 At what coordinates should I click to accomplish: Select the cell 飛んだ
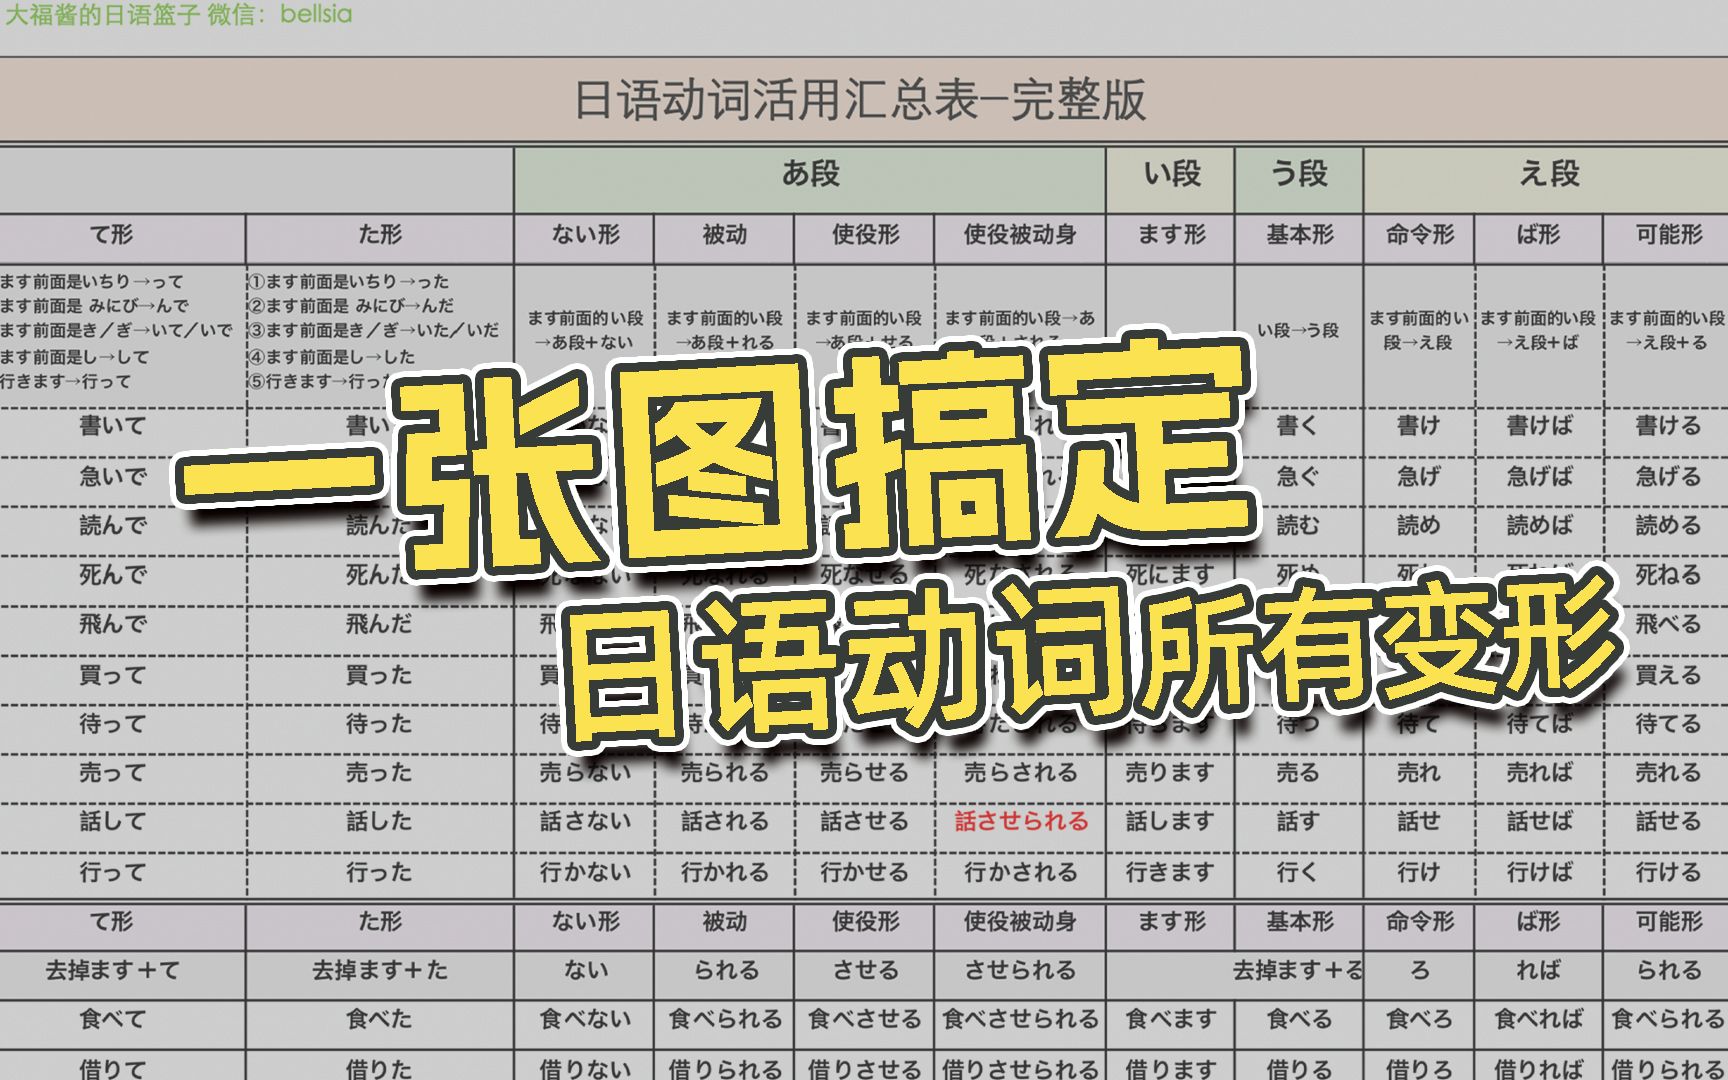pos(379,625)
